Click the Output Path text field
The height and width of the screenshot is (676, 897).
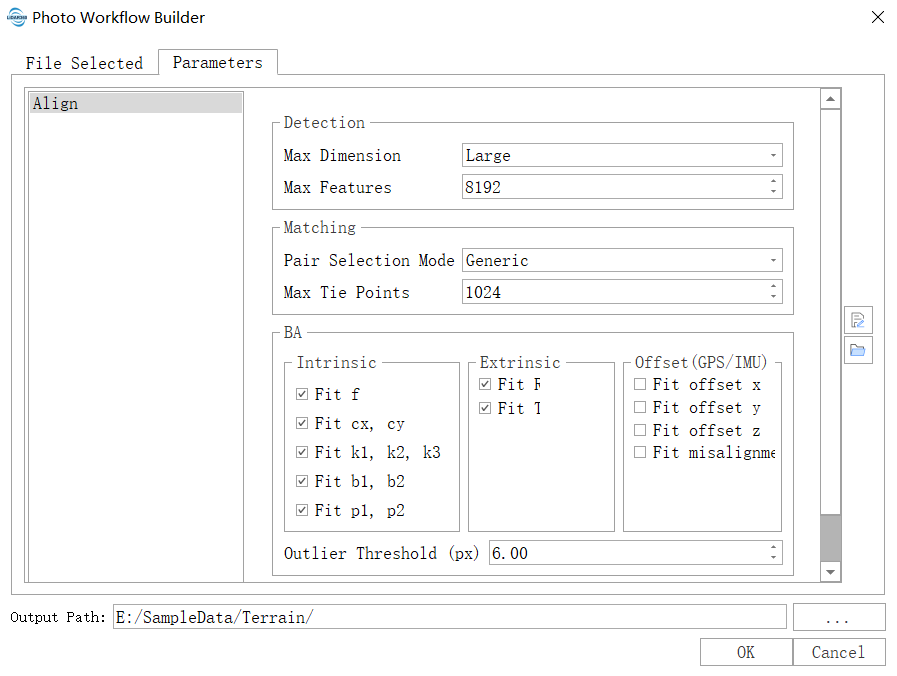click(x=449, y=617)
